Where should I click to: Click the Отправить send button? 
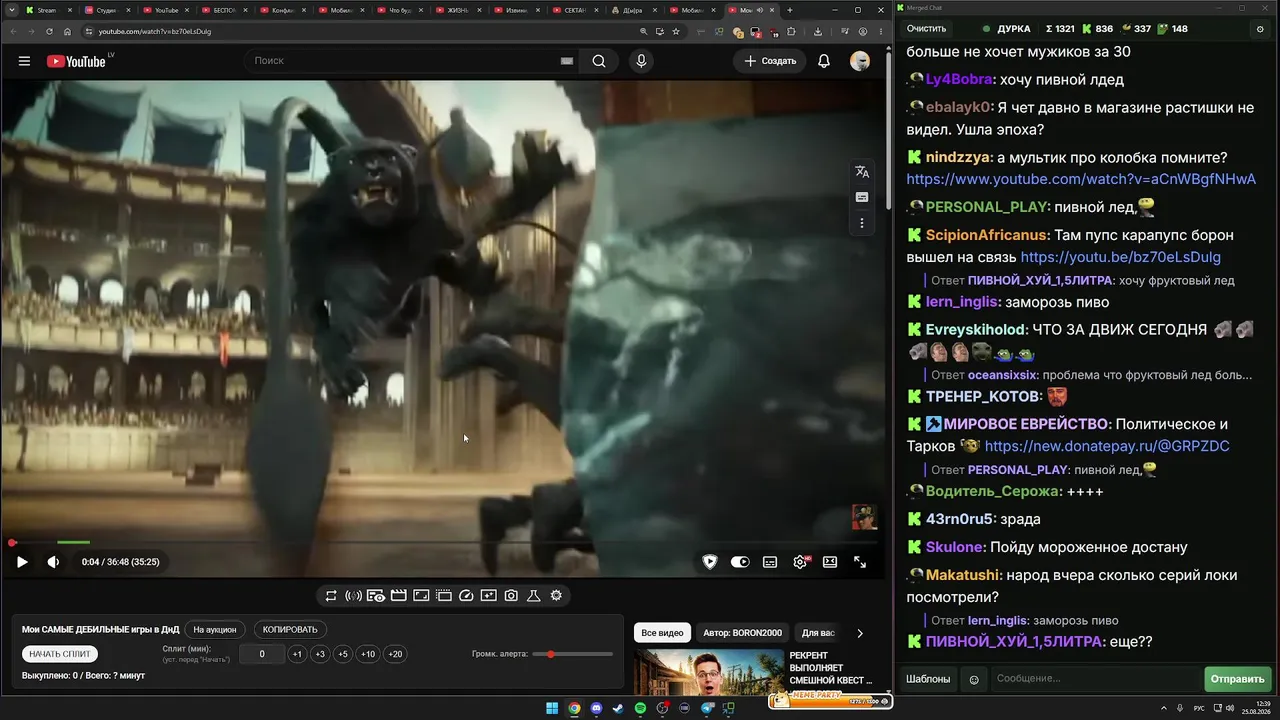(1237, 679)
